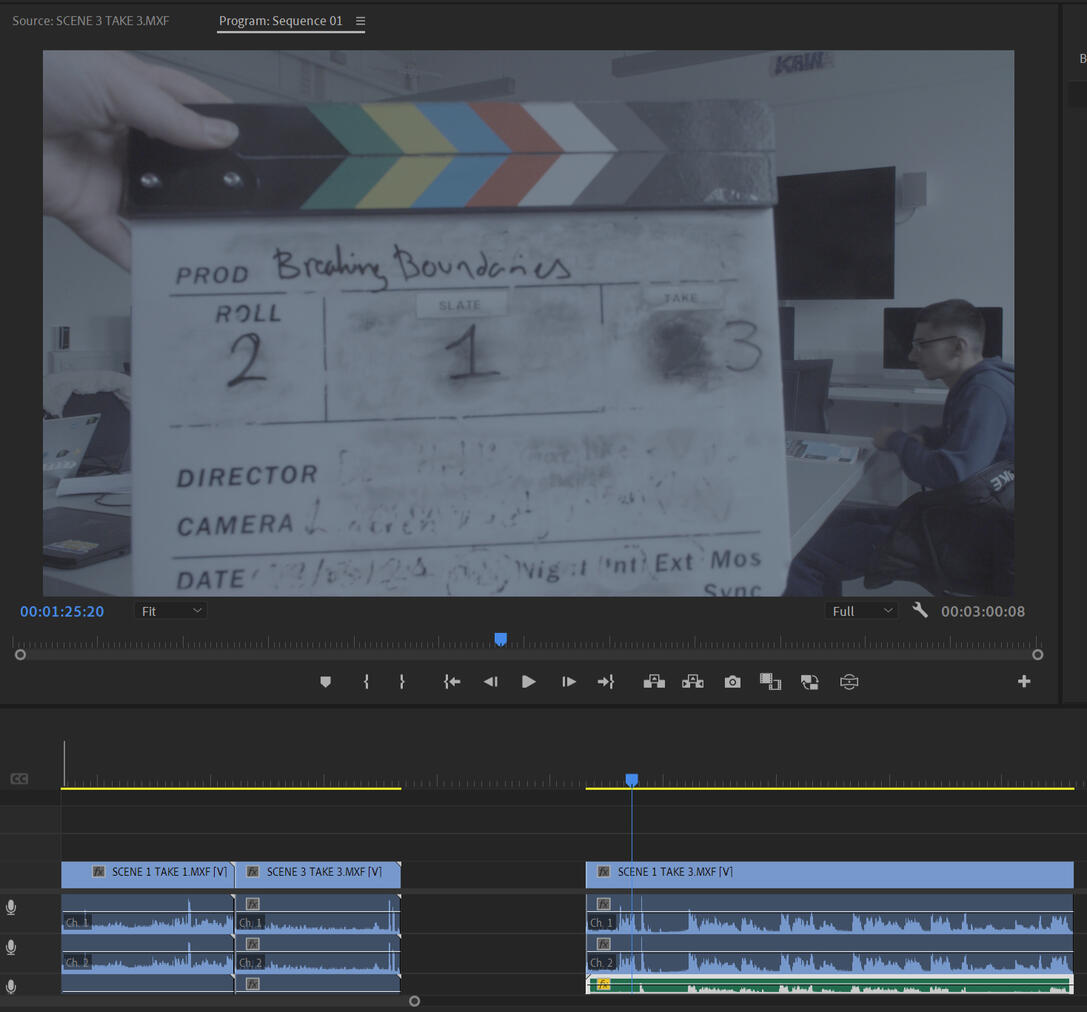This screenshot has height=1012, width=1087.
Task: Select the Program: Sequence 01 tab
Action: point(281,21)
